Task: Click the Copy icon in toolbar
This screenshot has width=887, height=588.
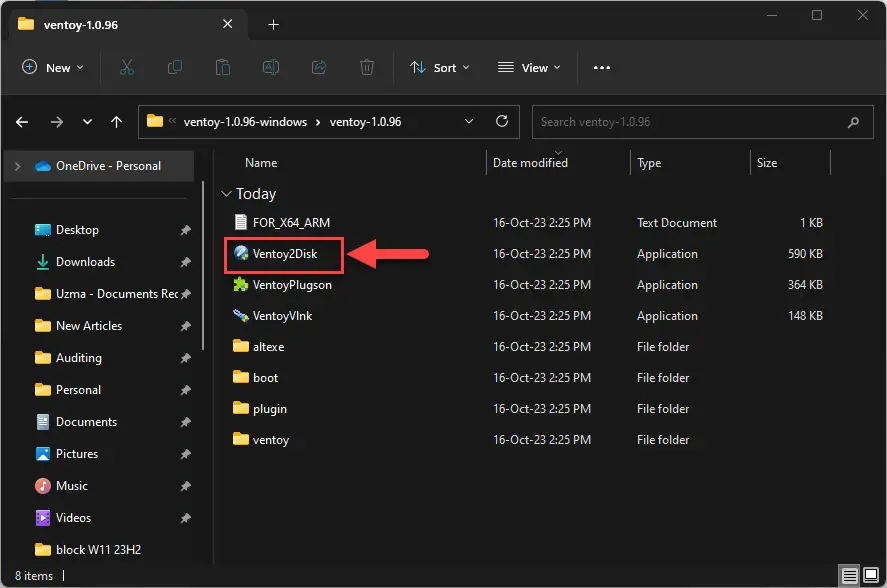Action: [x=175, y=67]
